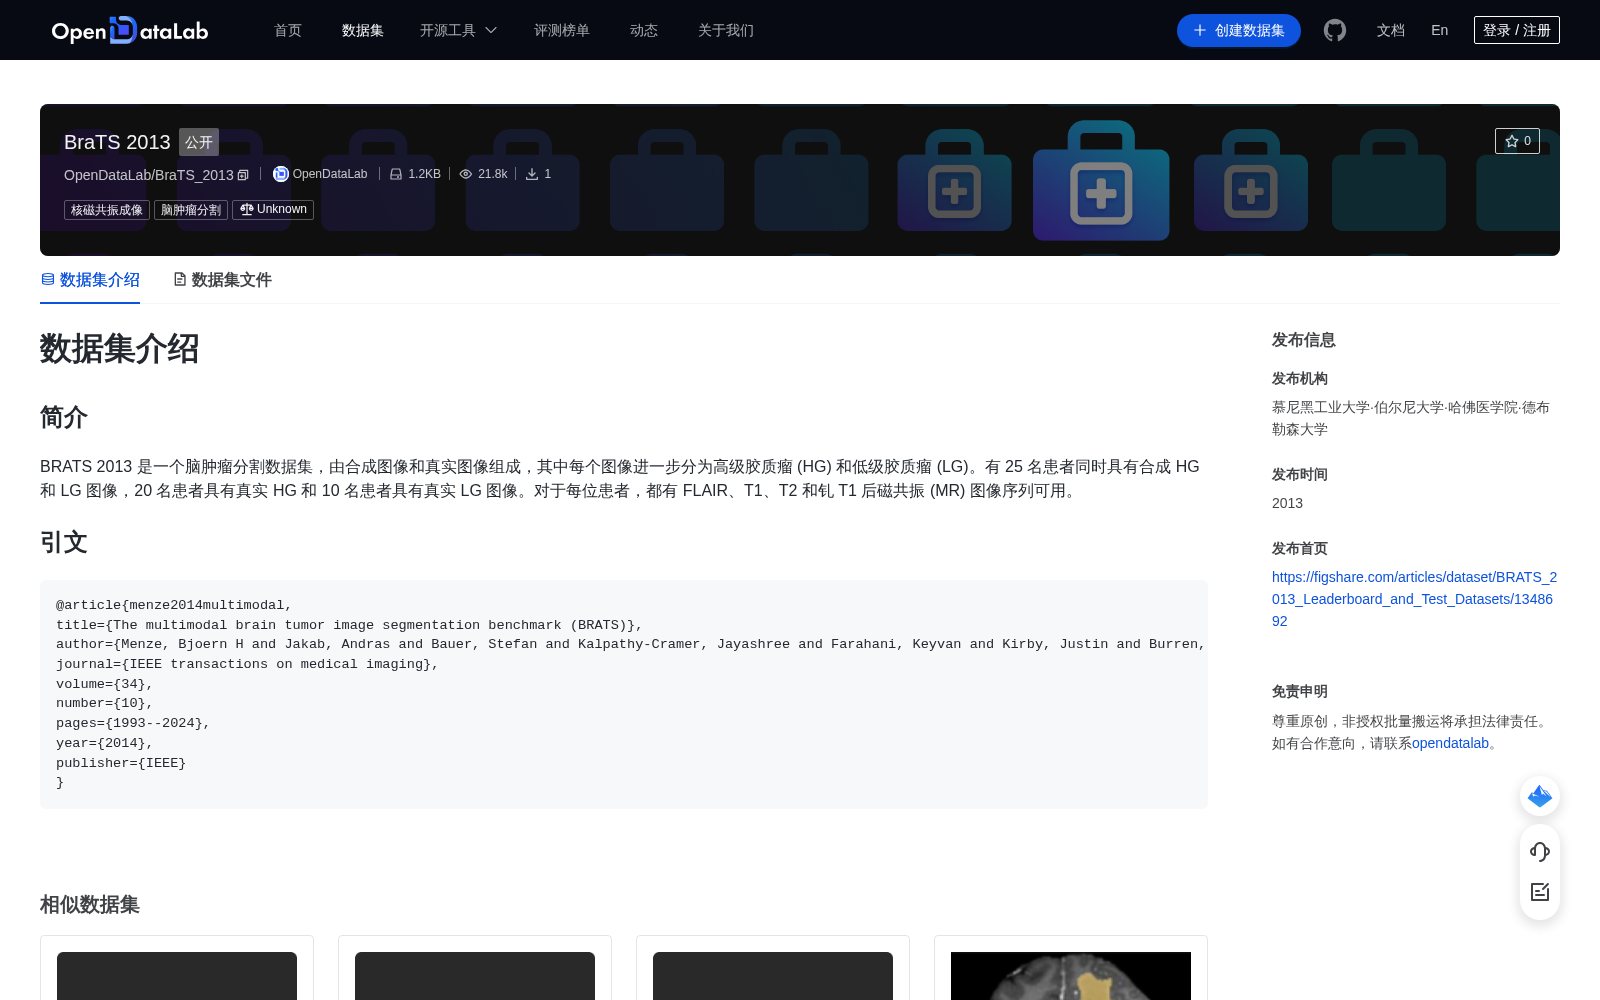1600x1000 pixels.
Task: Click the Unknown license tag
Action: pyautogui.click(x=273, y=210)
